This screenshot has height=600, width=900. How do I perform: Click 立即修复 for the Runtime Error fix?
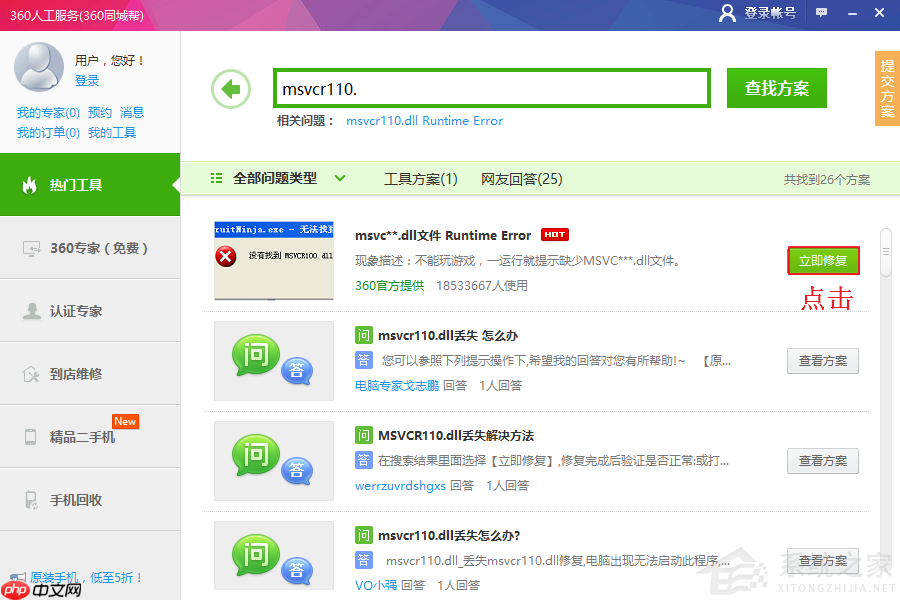coord(823,258)
